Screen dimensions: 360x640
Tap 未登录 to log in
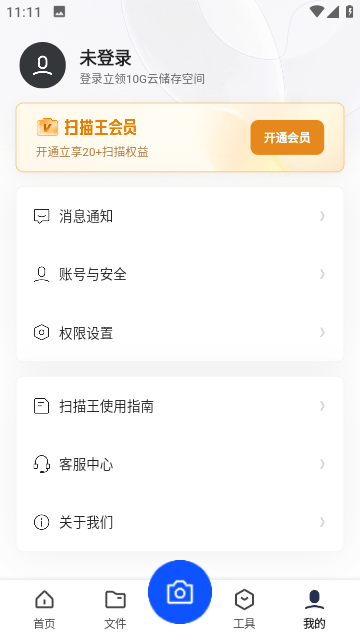[x=105, y=58]
